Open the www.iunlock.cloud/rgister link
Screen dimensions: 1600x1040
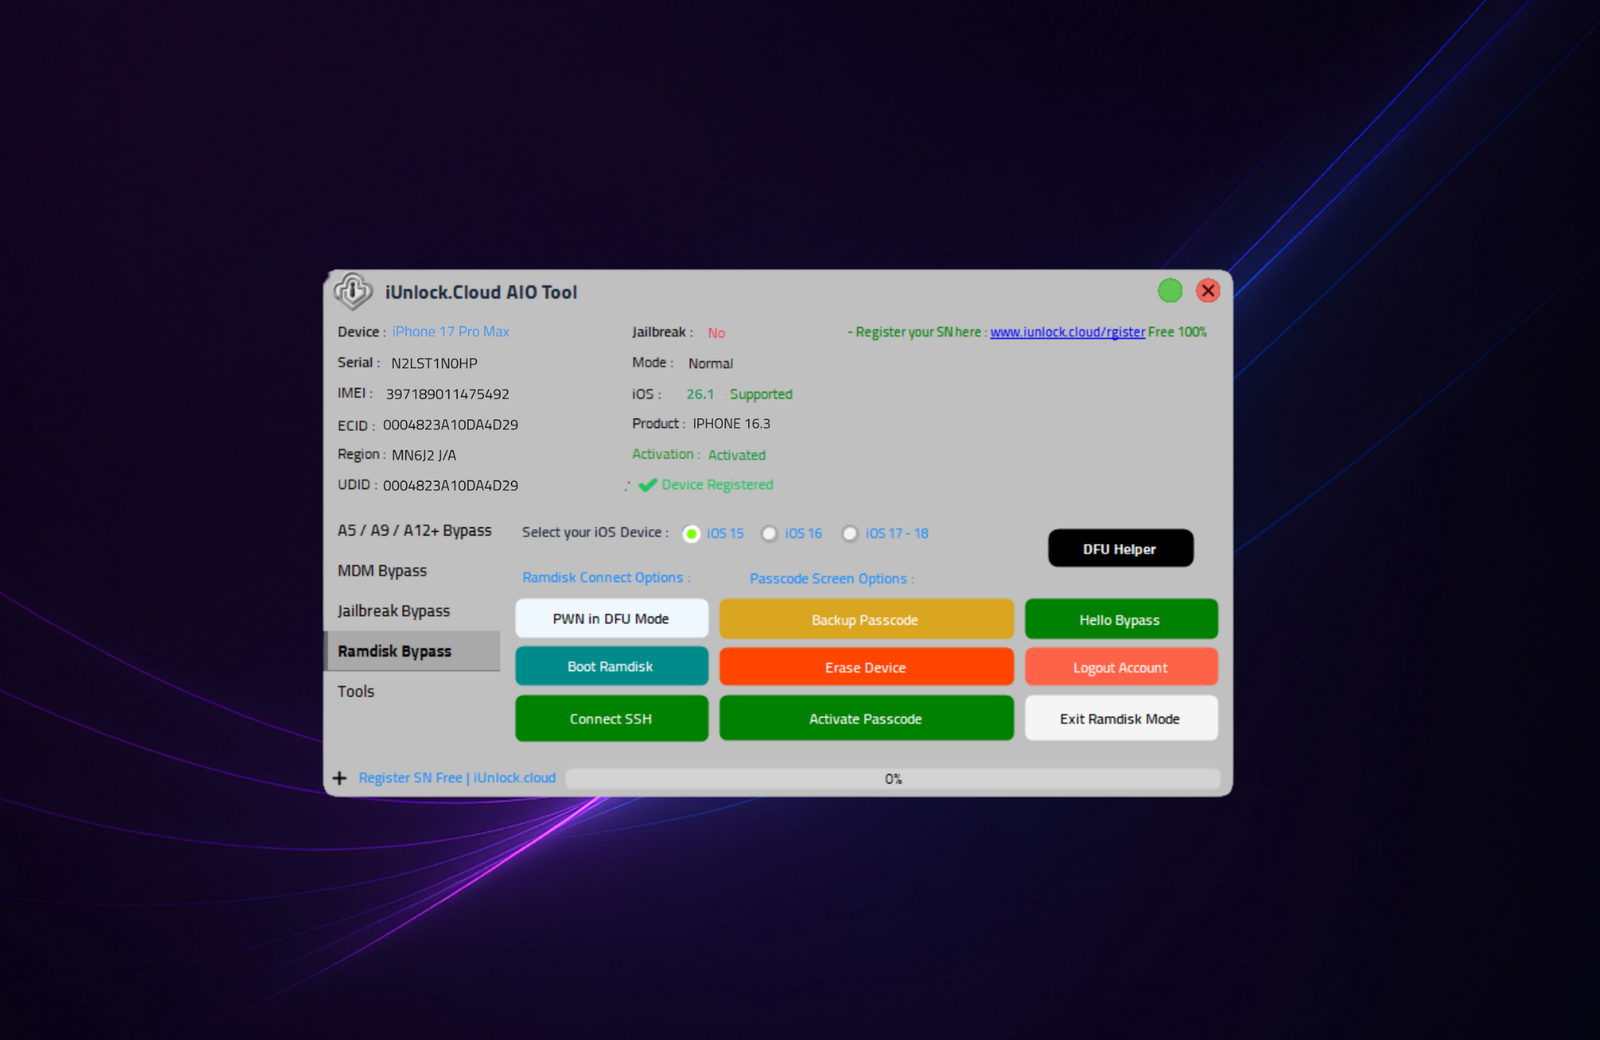click(1067, 332)
